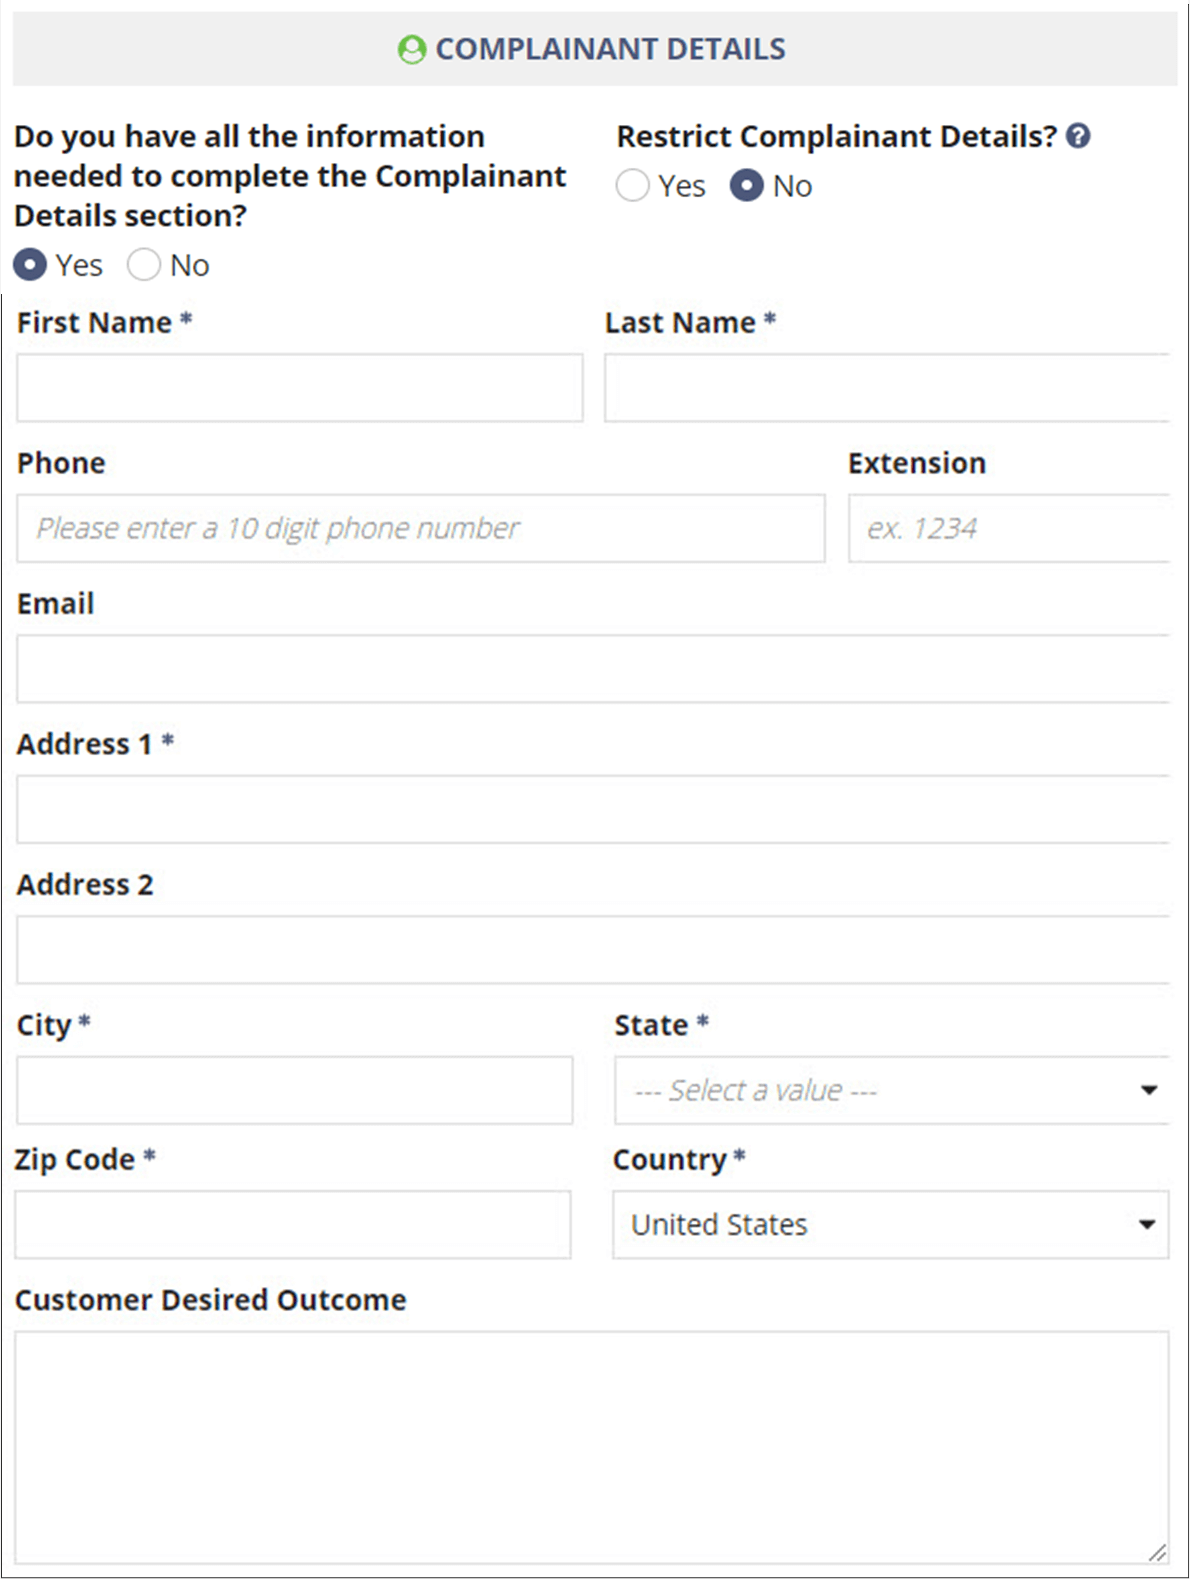The height and width of the screenshot is (1579, 1190).
Task: Click the State dropdown arrow to expand options
Action: point(1148,1090)
